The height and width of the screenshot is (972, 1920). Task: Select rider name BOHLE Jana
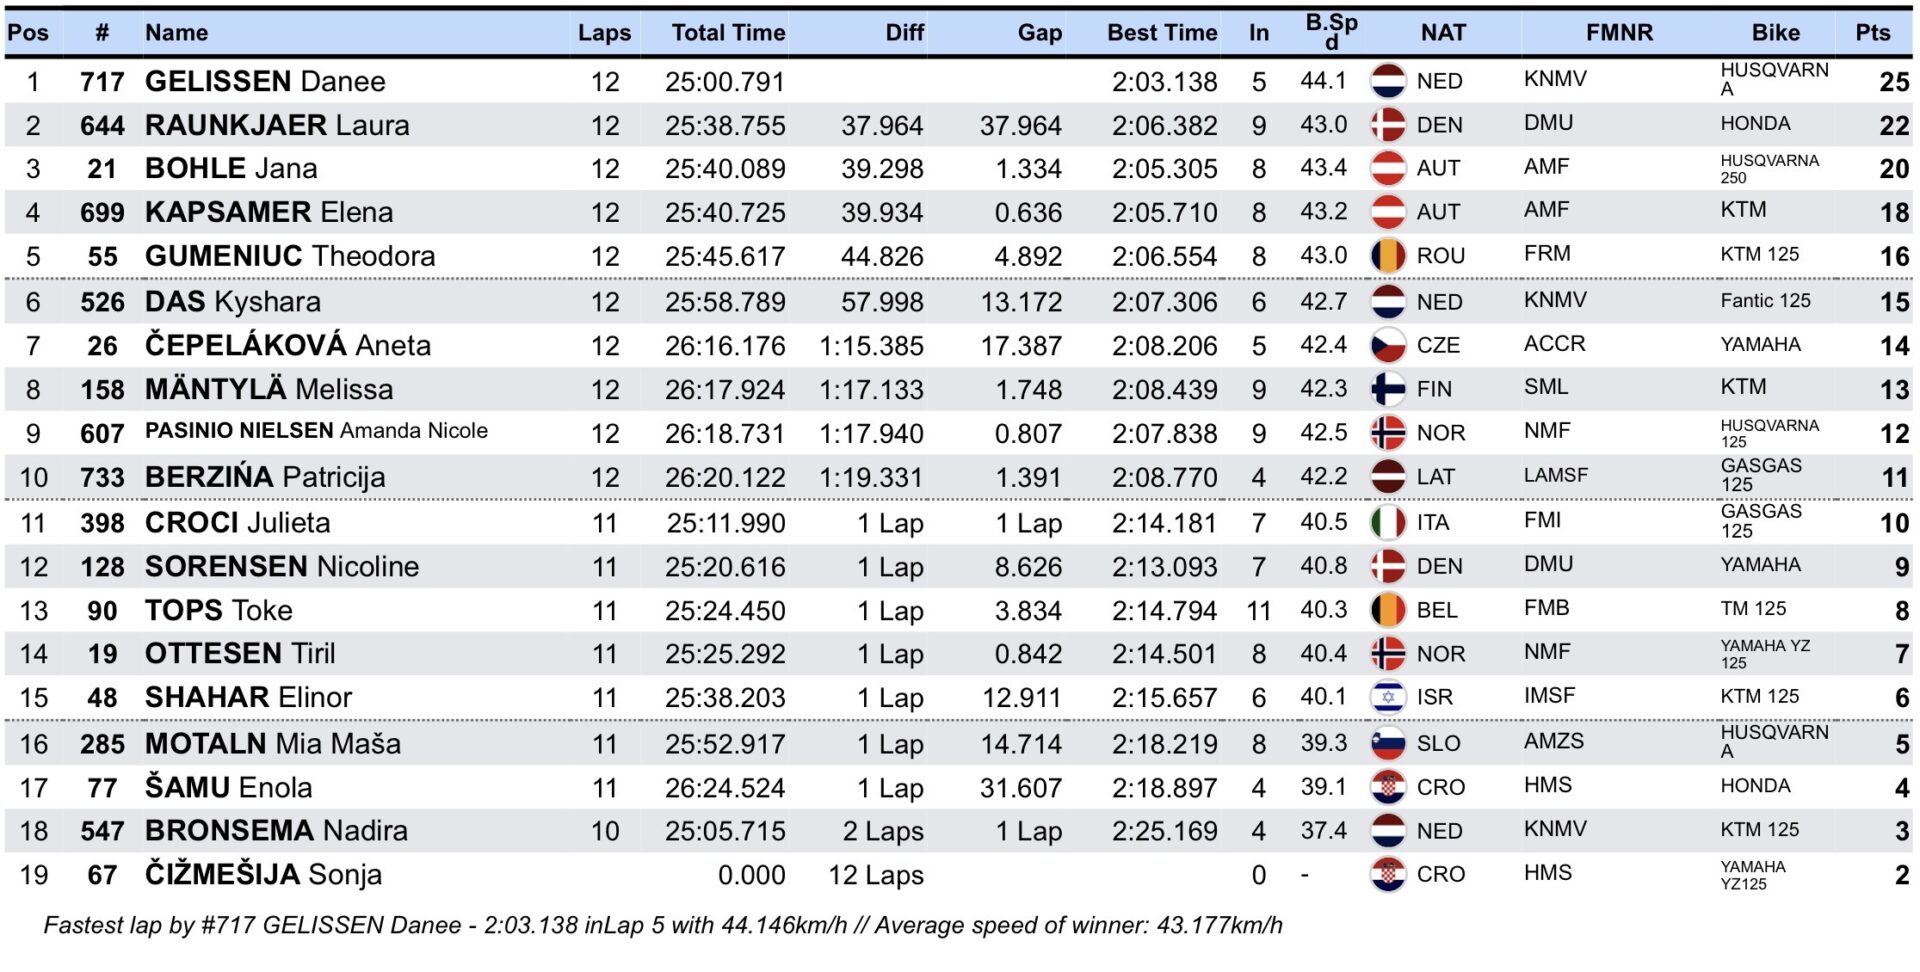(231, 168)
